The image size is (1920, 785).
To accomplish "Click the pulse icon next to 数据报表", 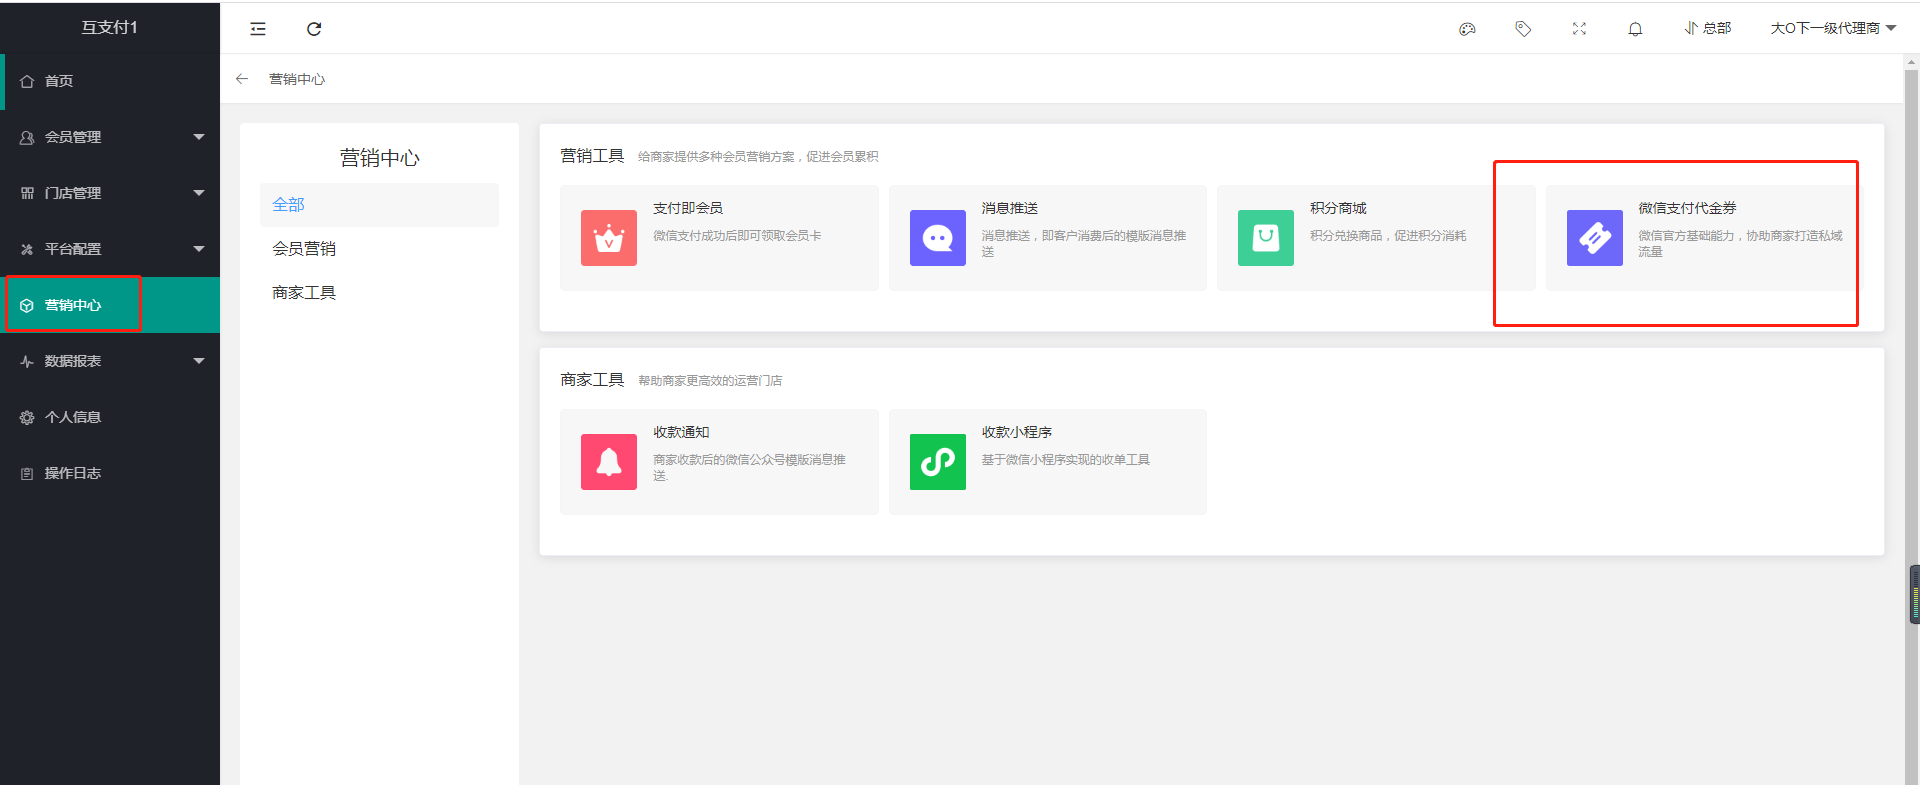I will click(x=27, y=361).
